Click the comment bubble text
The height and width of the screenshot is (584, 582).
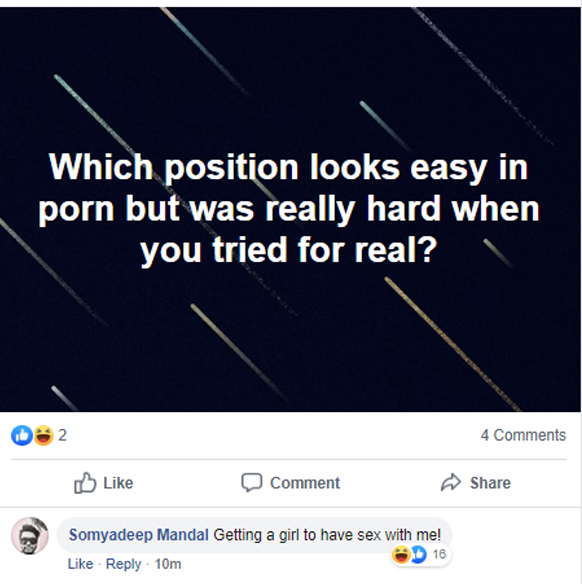tap(327, 535)
